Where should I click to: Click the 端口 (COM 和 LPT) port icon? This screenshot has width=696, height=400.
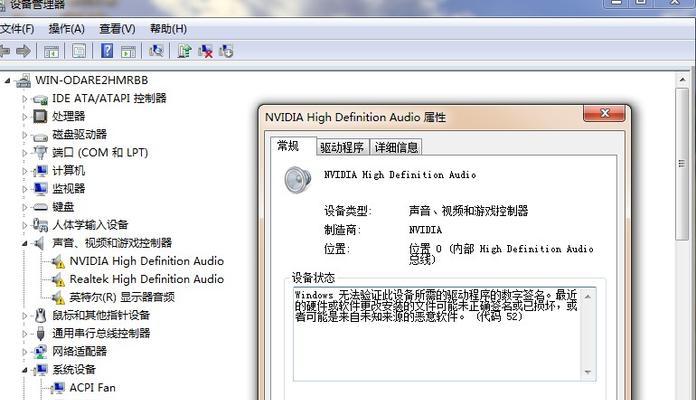(40, 153)
